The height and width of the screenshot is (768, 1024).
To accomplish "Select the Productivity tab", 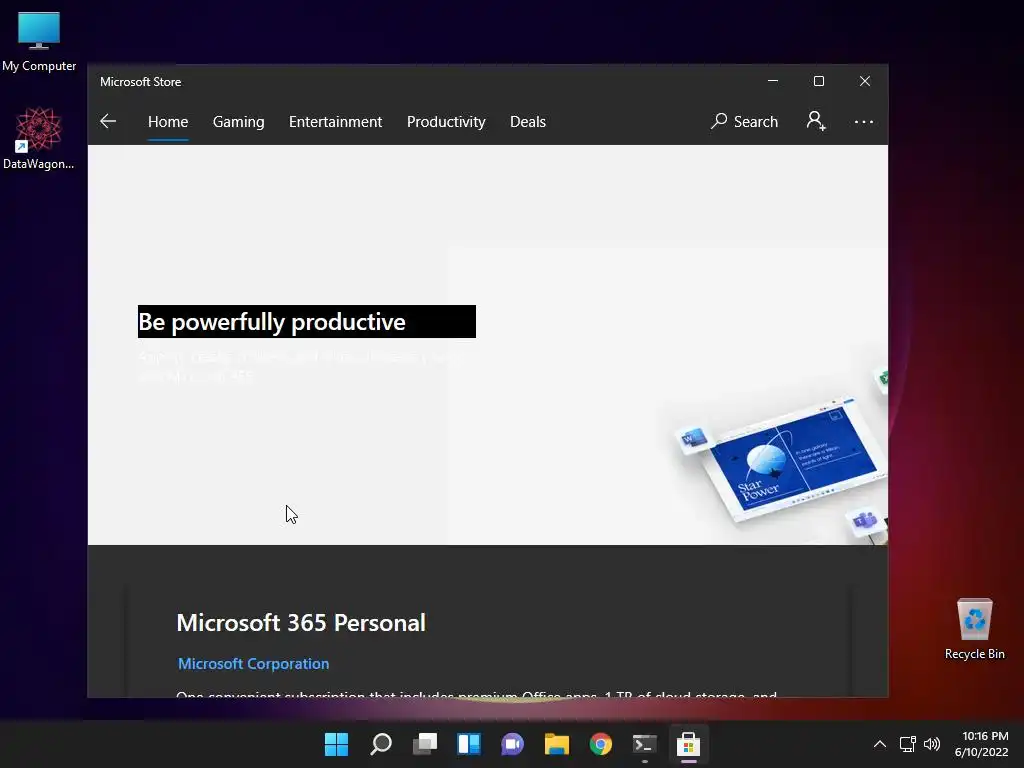I will (x=446, y=121).
